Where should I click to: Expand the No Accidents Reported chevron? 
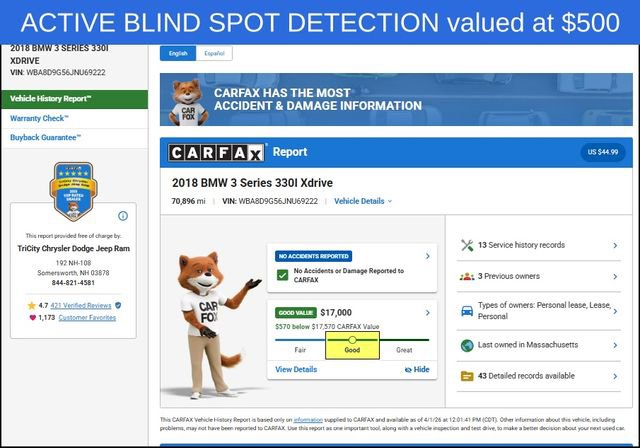pos(428,256)
